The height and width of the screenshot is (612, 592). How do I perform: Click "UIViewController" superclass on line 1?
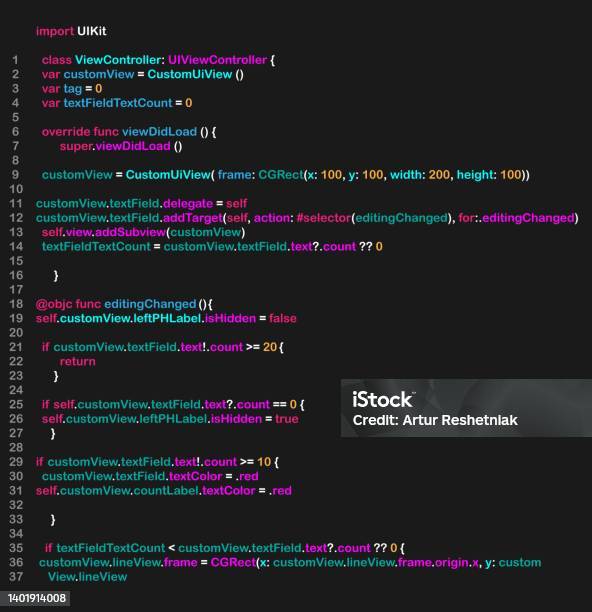point(217,60)
